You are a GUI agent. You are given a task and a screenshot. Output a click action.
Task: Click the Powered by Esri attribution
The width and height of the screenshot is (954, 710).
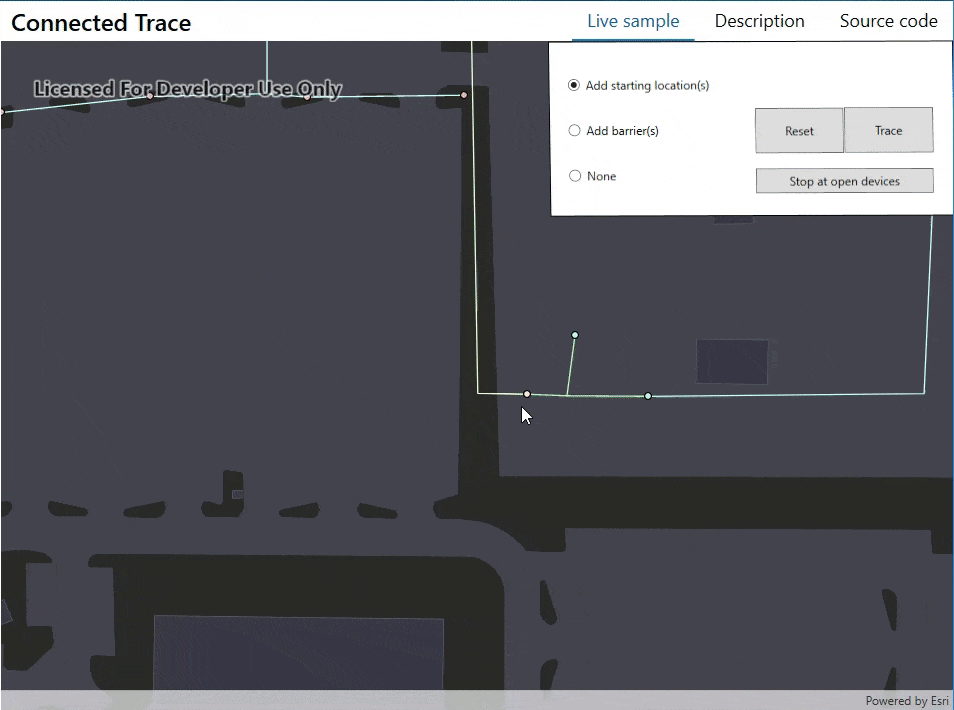coord(906,700)
